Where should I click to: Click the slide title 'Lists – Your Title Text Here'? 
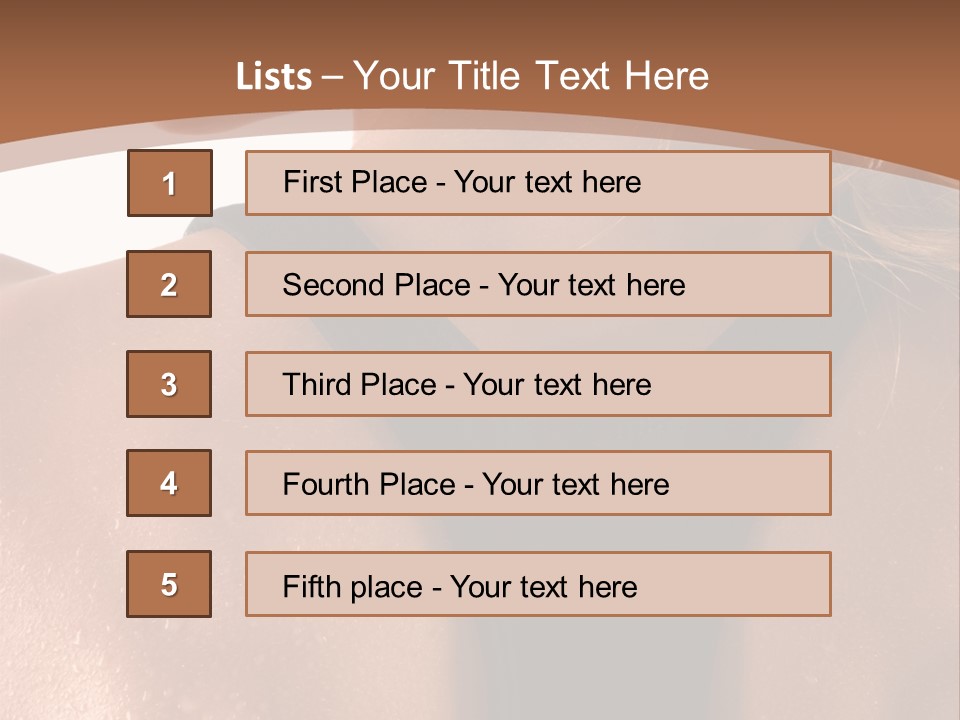(x=472, y=76)
